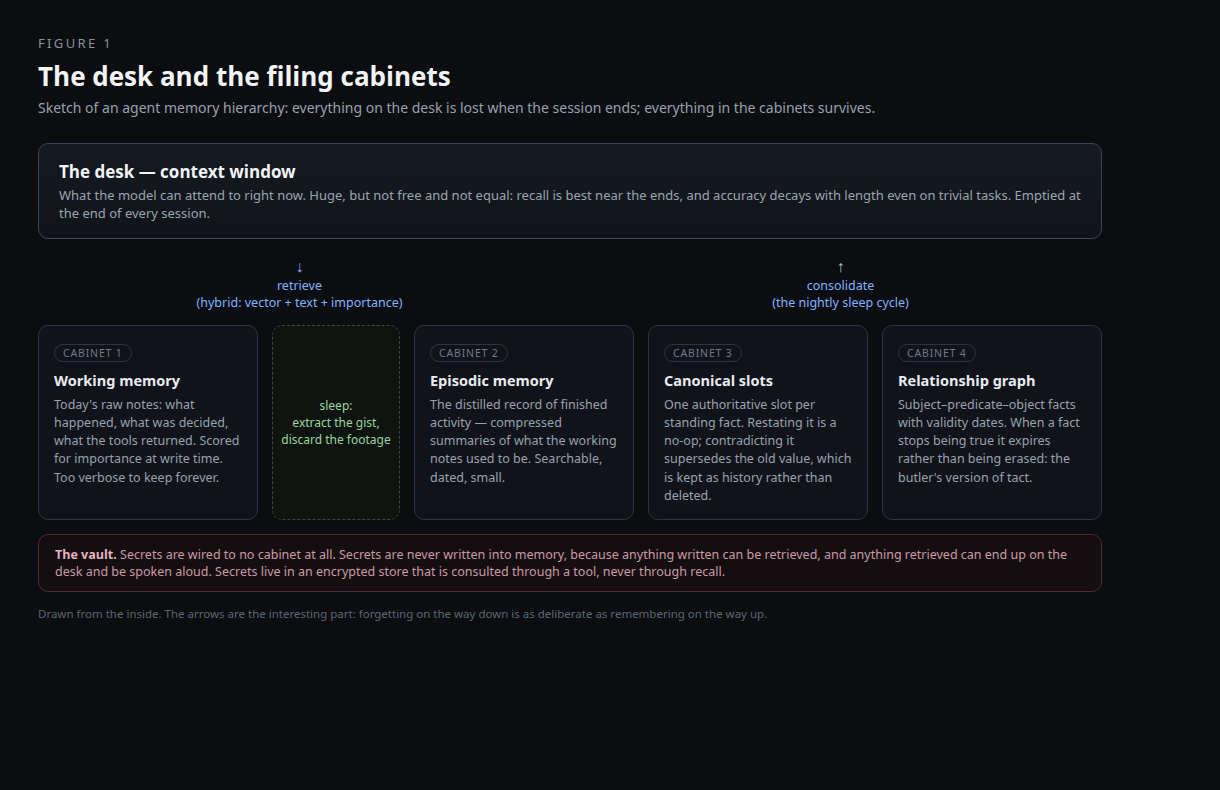Click the 'Relationship graph' heading
Screen dimensions: 1220x790
966,381
